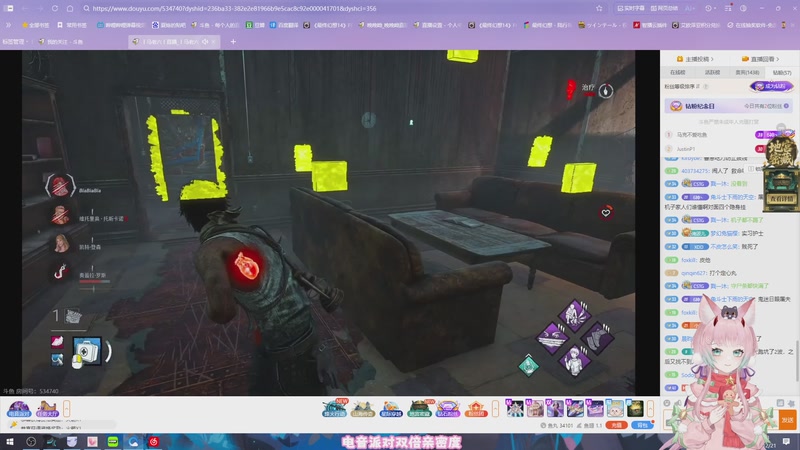Screen dimensions: 800x450
Task: Bookmark this page with star icon
Action: pos(599,9)
